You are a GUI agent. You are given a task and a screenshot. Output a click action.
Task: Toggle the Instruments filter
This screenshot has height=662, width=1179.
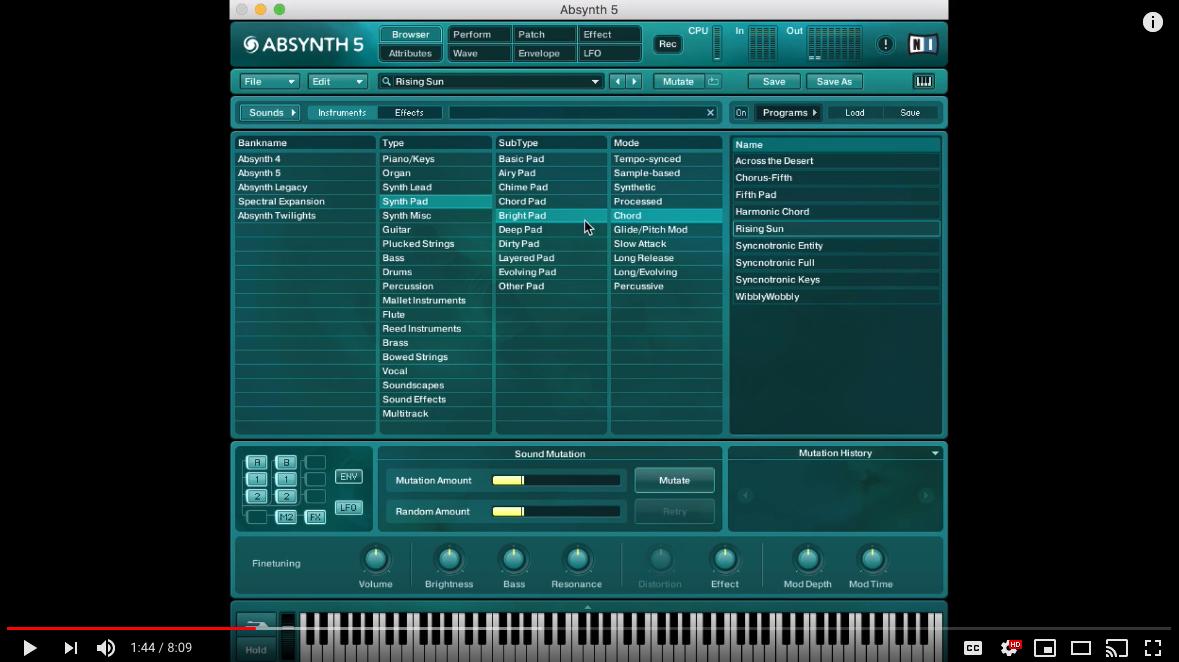[341, 113]
